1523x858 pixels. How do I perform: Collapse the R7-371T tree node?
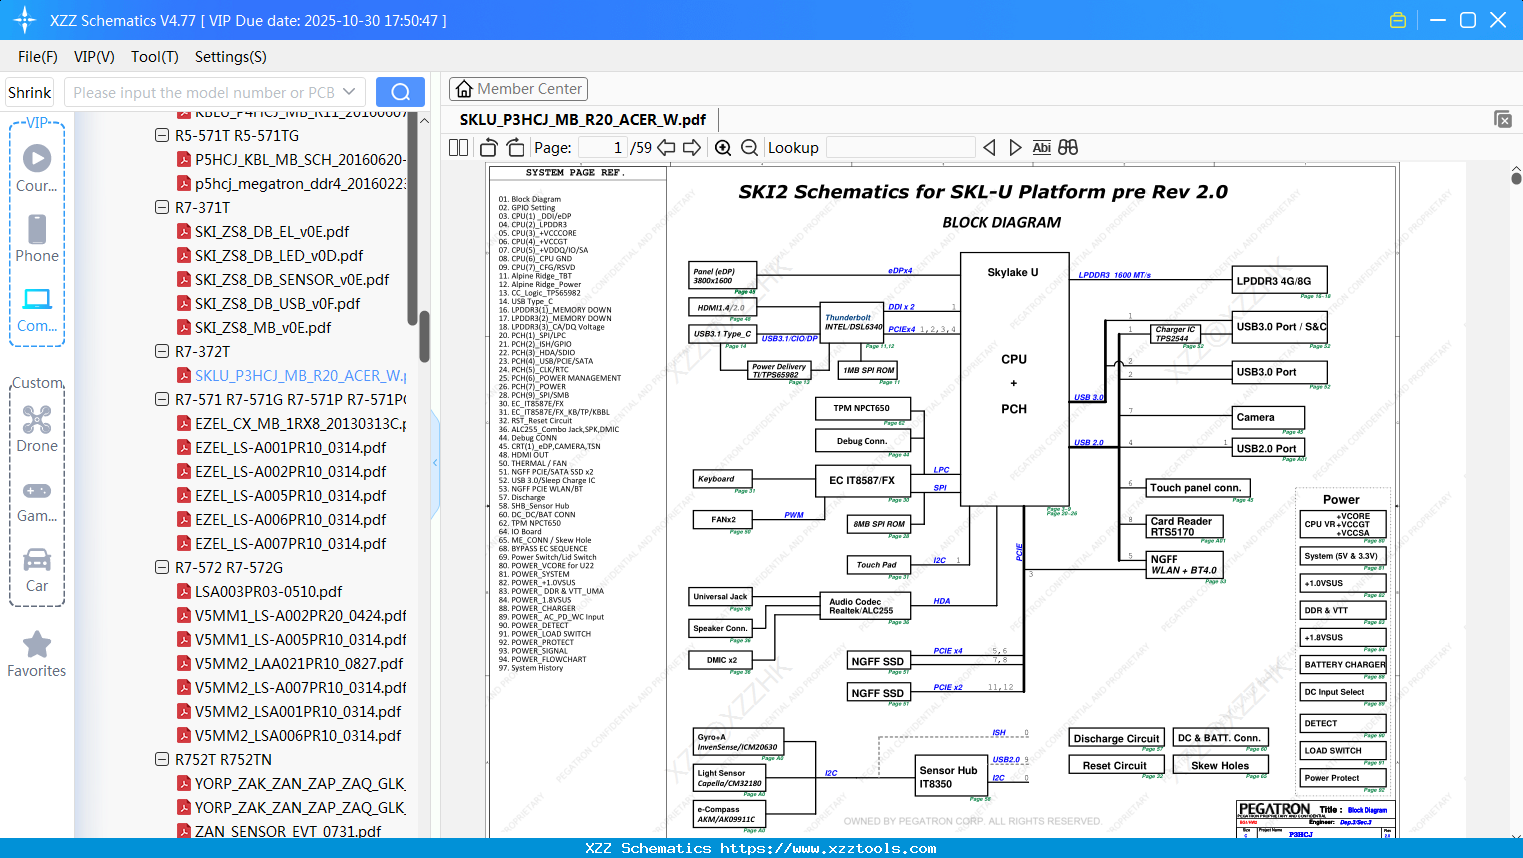pyautogui.click(x=162, y=207)
